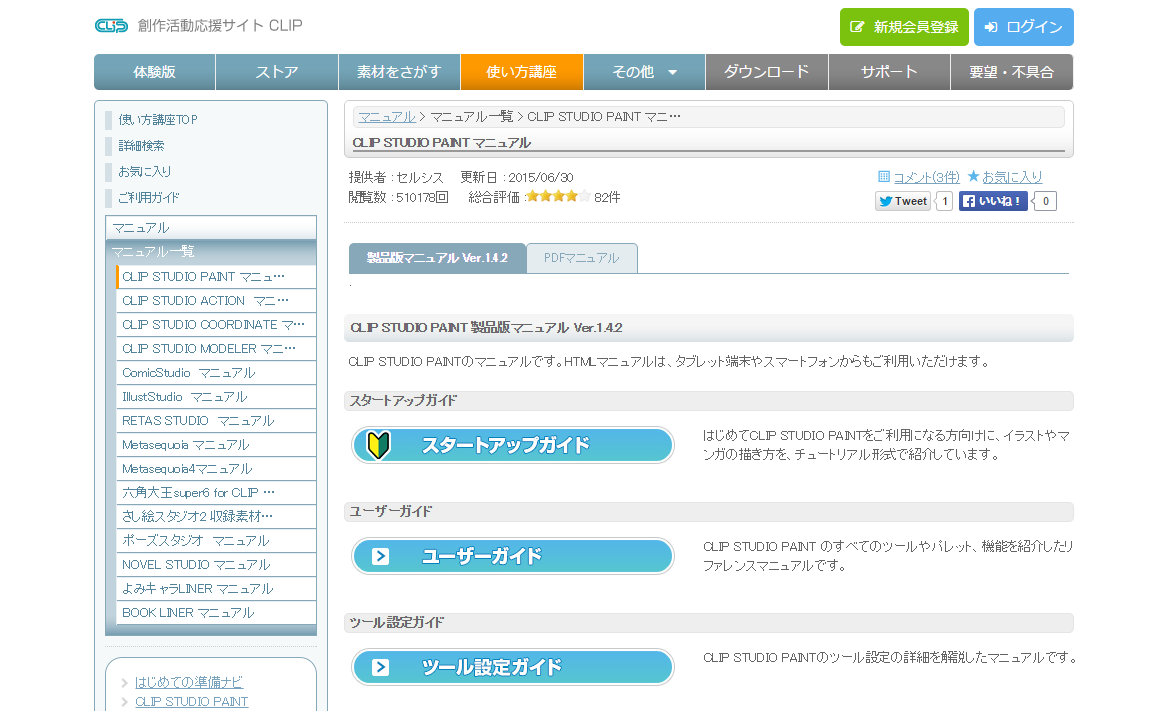Open CLIP STUDIO ACTION manual sidebar entry

pos(216,301)
